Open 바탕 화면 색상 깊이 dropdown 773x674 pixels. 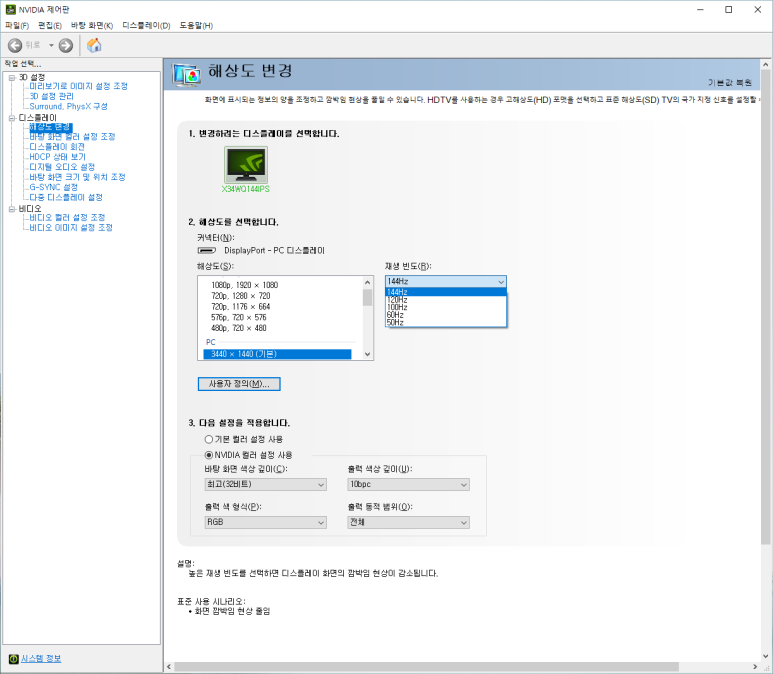coord(265,485)
